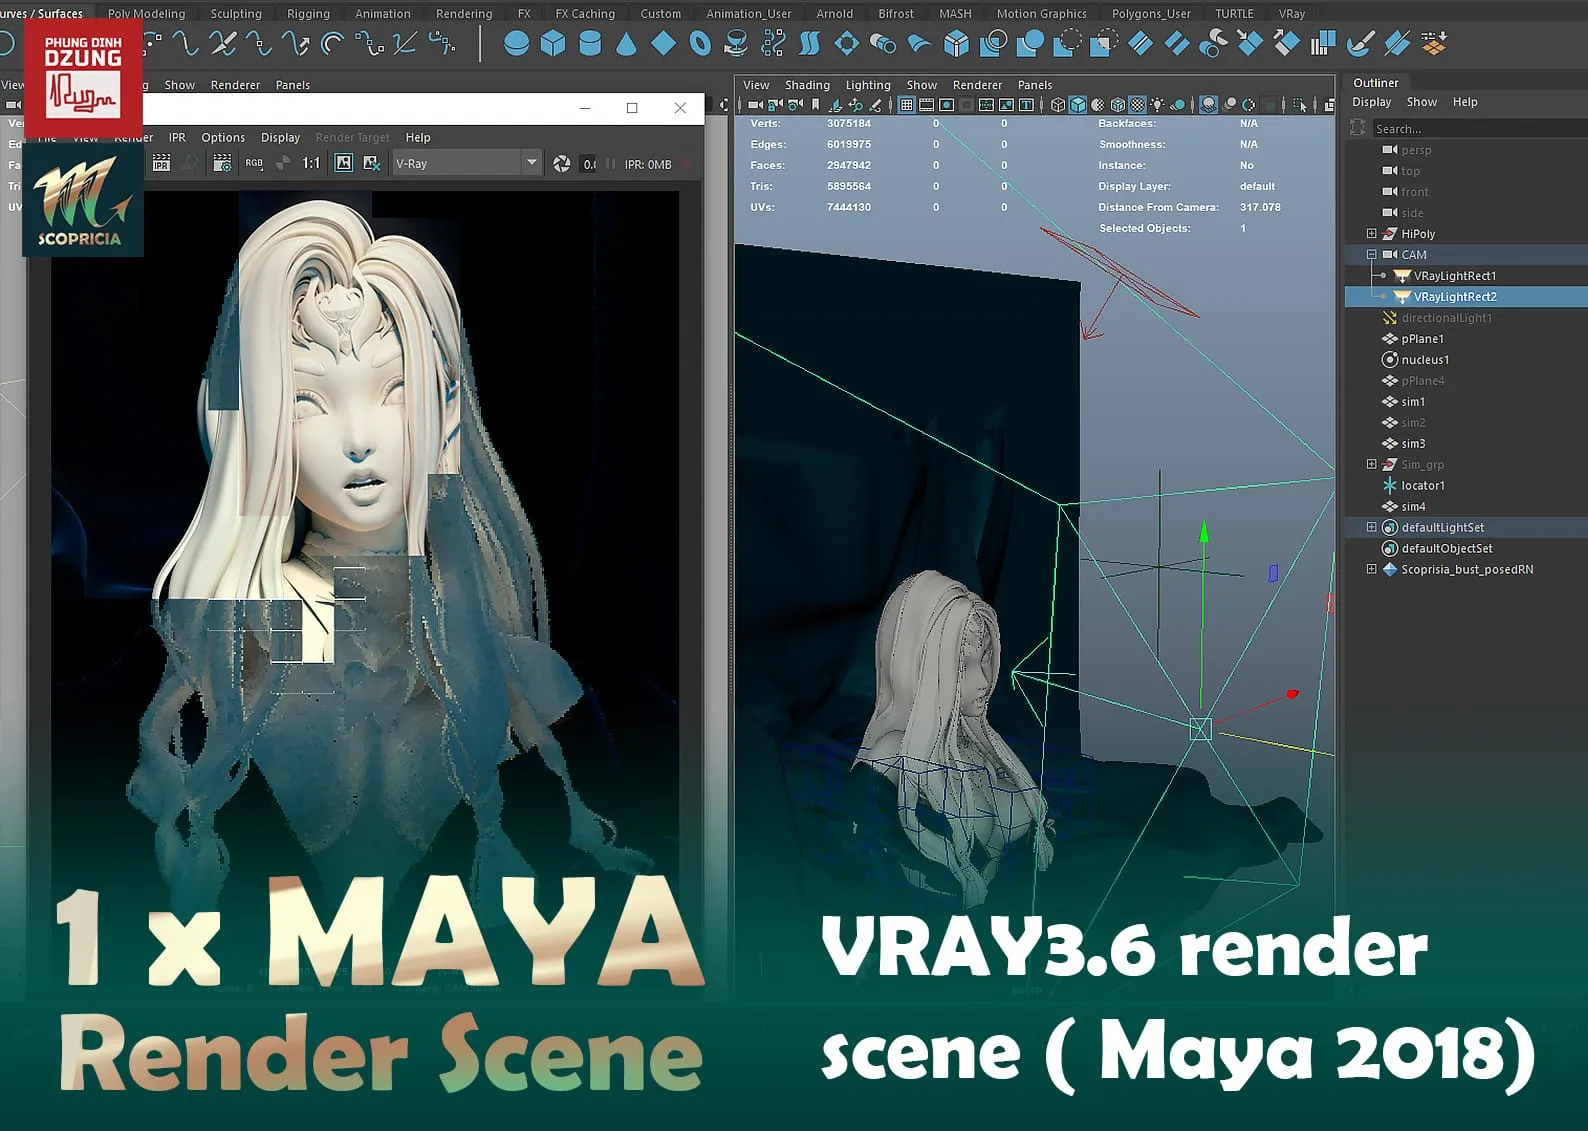Viewport: 1588px width, 1131px height.
Task: Toggle viewport resolution gate button
Action: click(946, 105)
